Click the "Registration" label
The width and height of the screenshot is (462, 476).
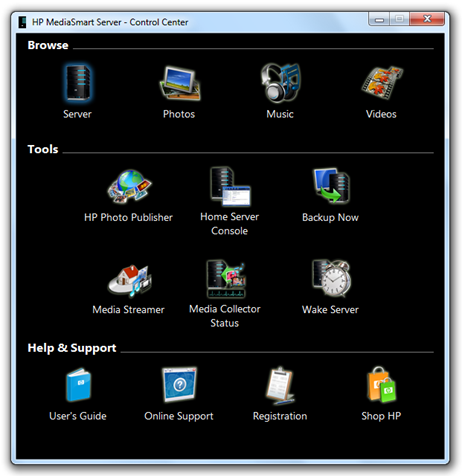280,416
